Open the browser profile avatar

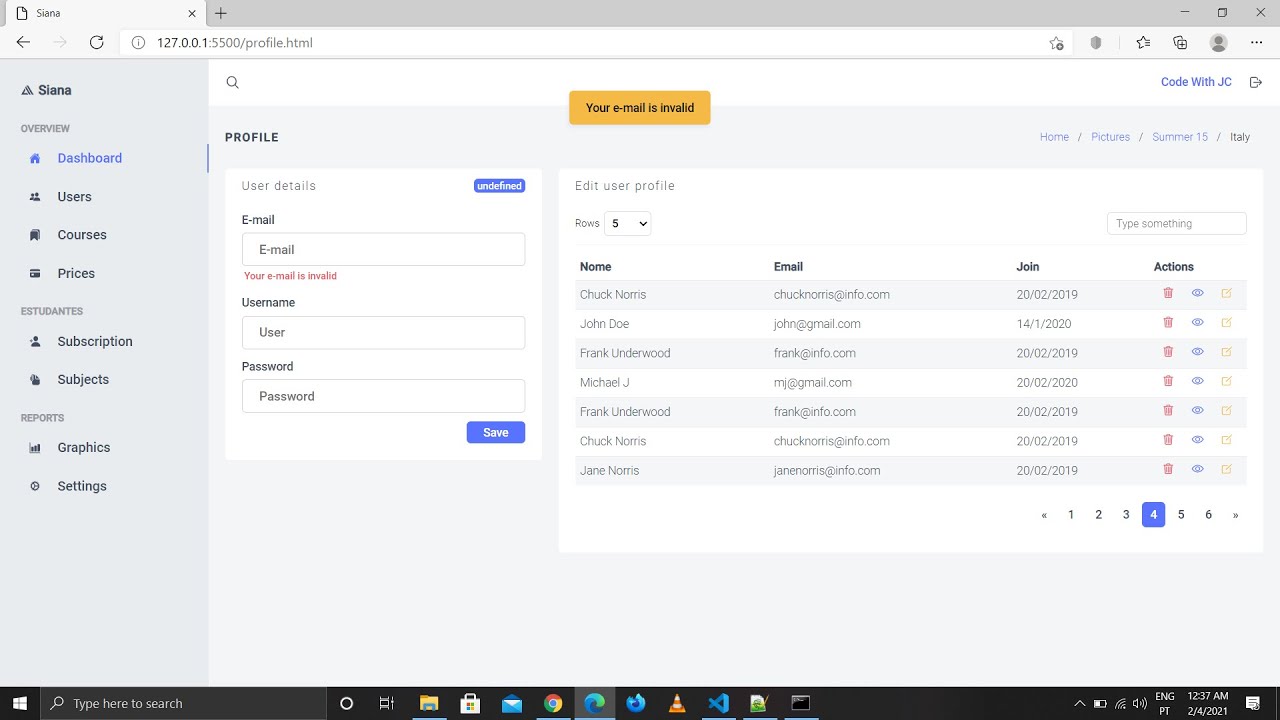pos(1218,42)
